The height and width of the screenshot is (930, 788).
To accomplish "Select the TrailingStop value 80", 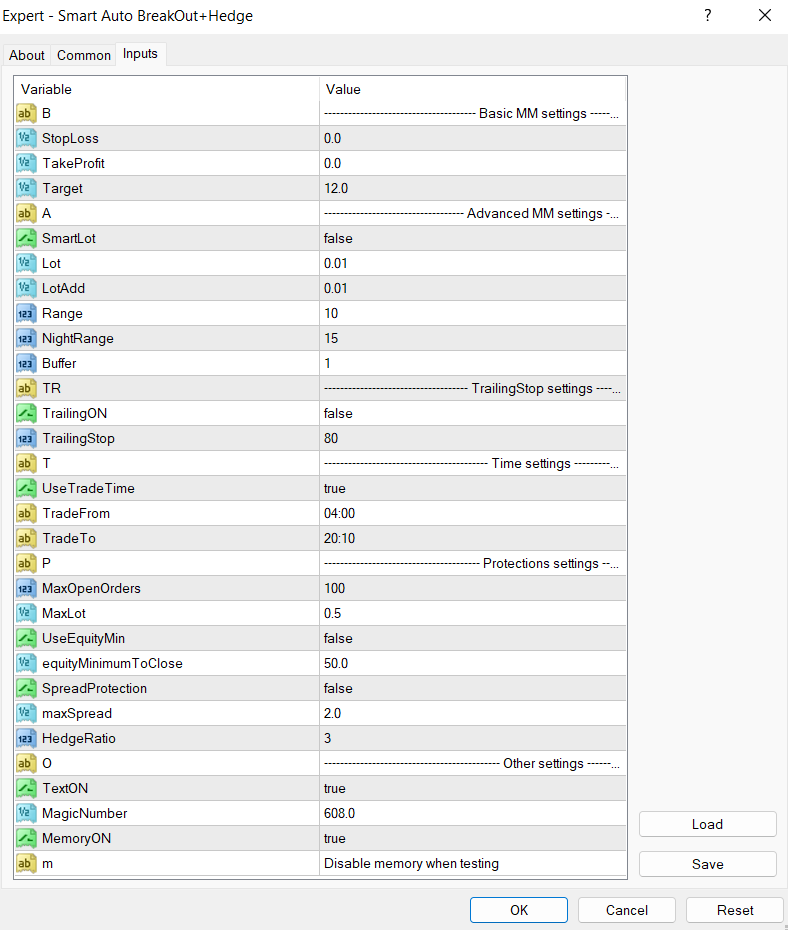I will pos(473,438).
